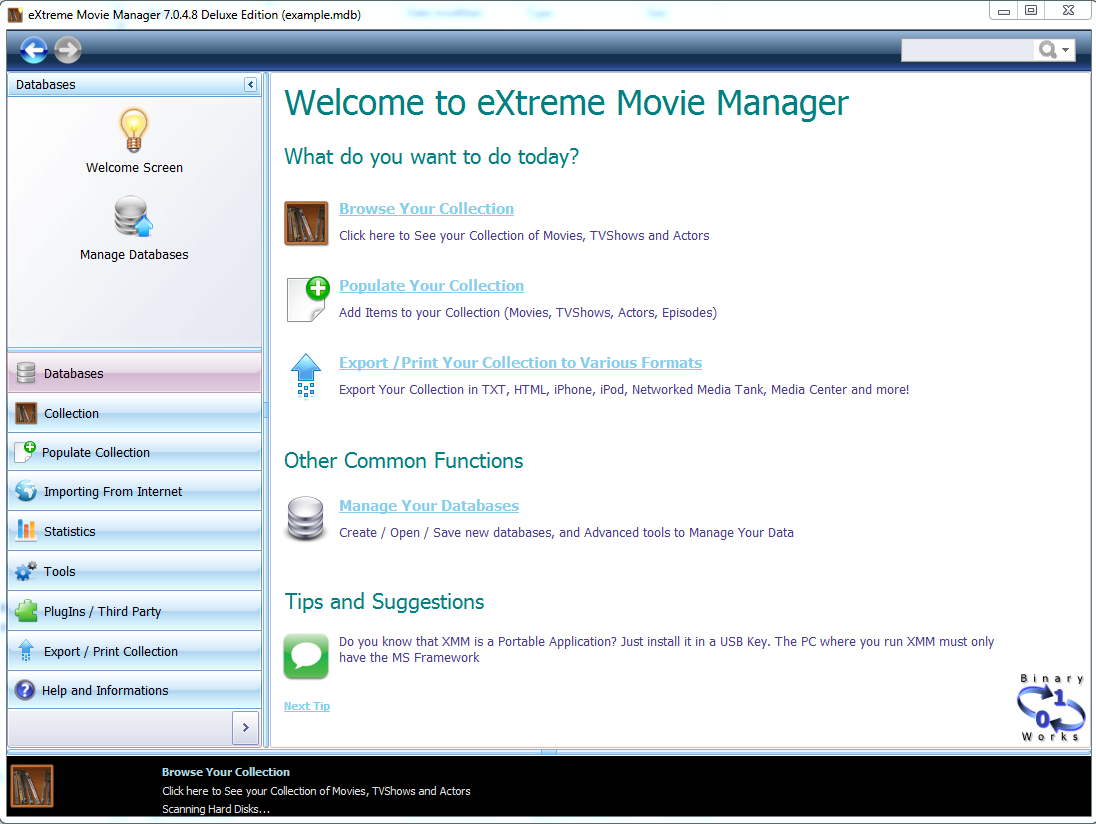Select the Collection navigation section
This screenshot has height=824, width=1096.
click(x=134, y=413)
